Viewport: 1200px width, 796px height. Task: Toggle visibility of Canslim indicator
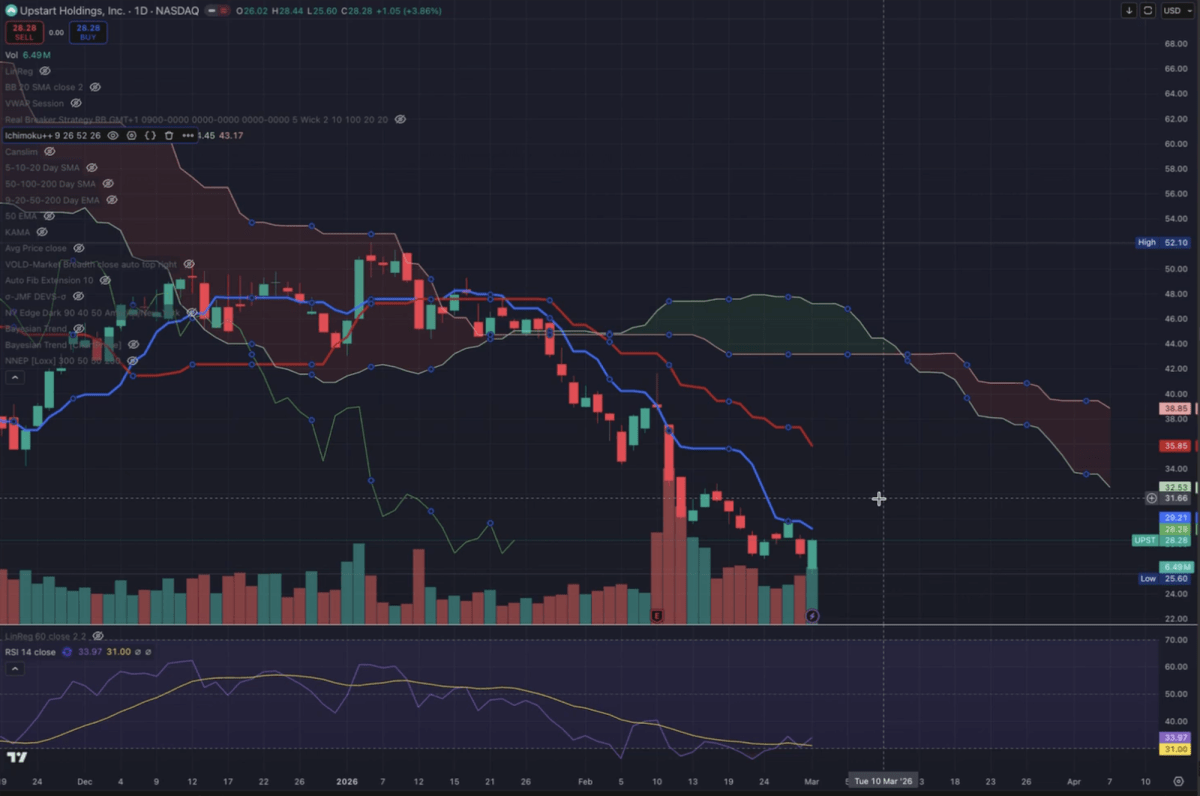click(x=50, y=151)
